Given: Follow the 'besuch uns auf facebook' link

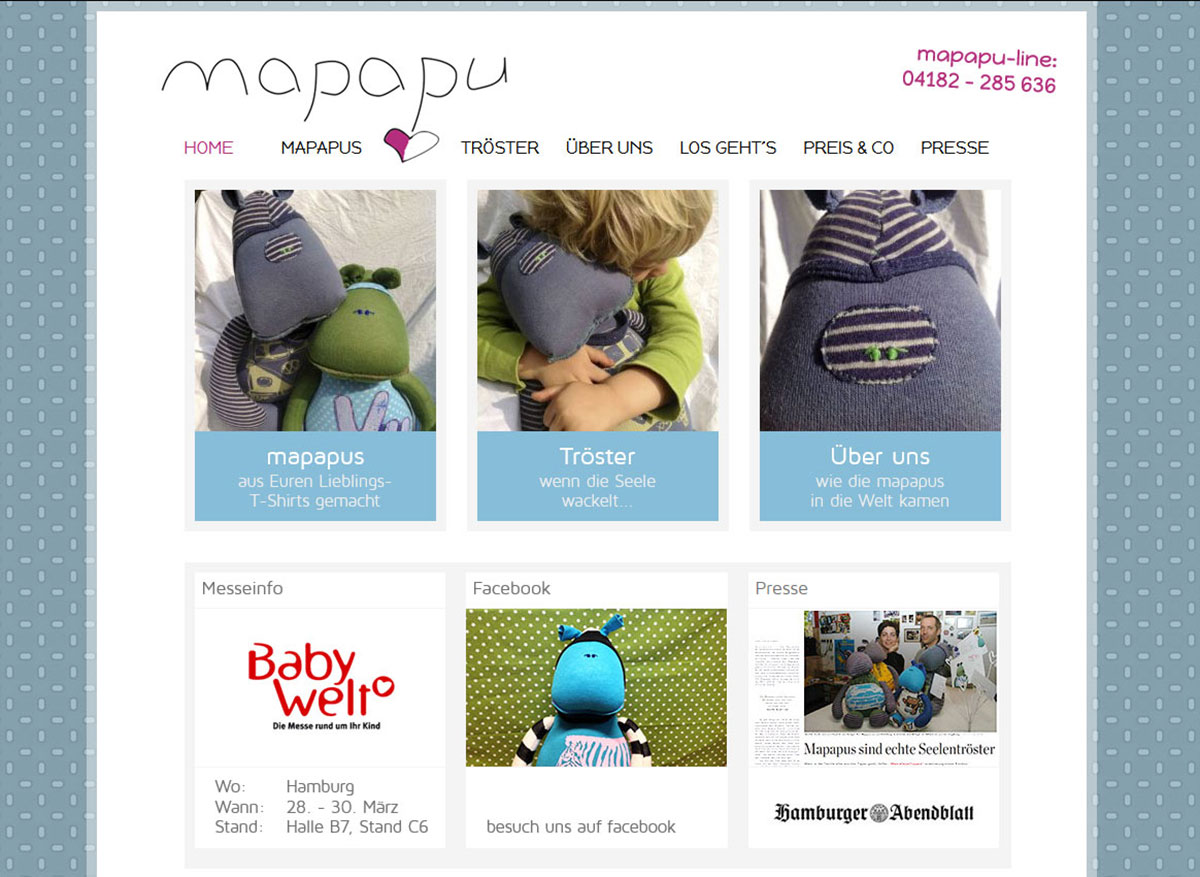Looking at the screenshot, I should point(581,827).
